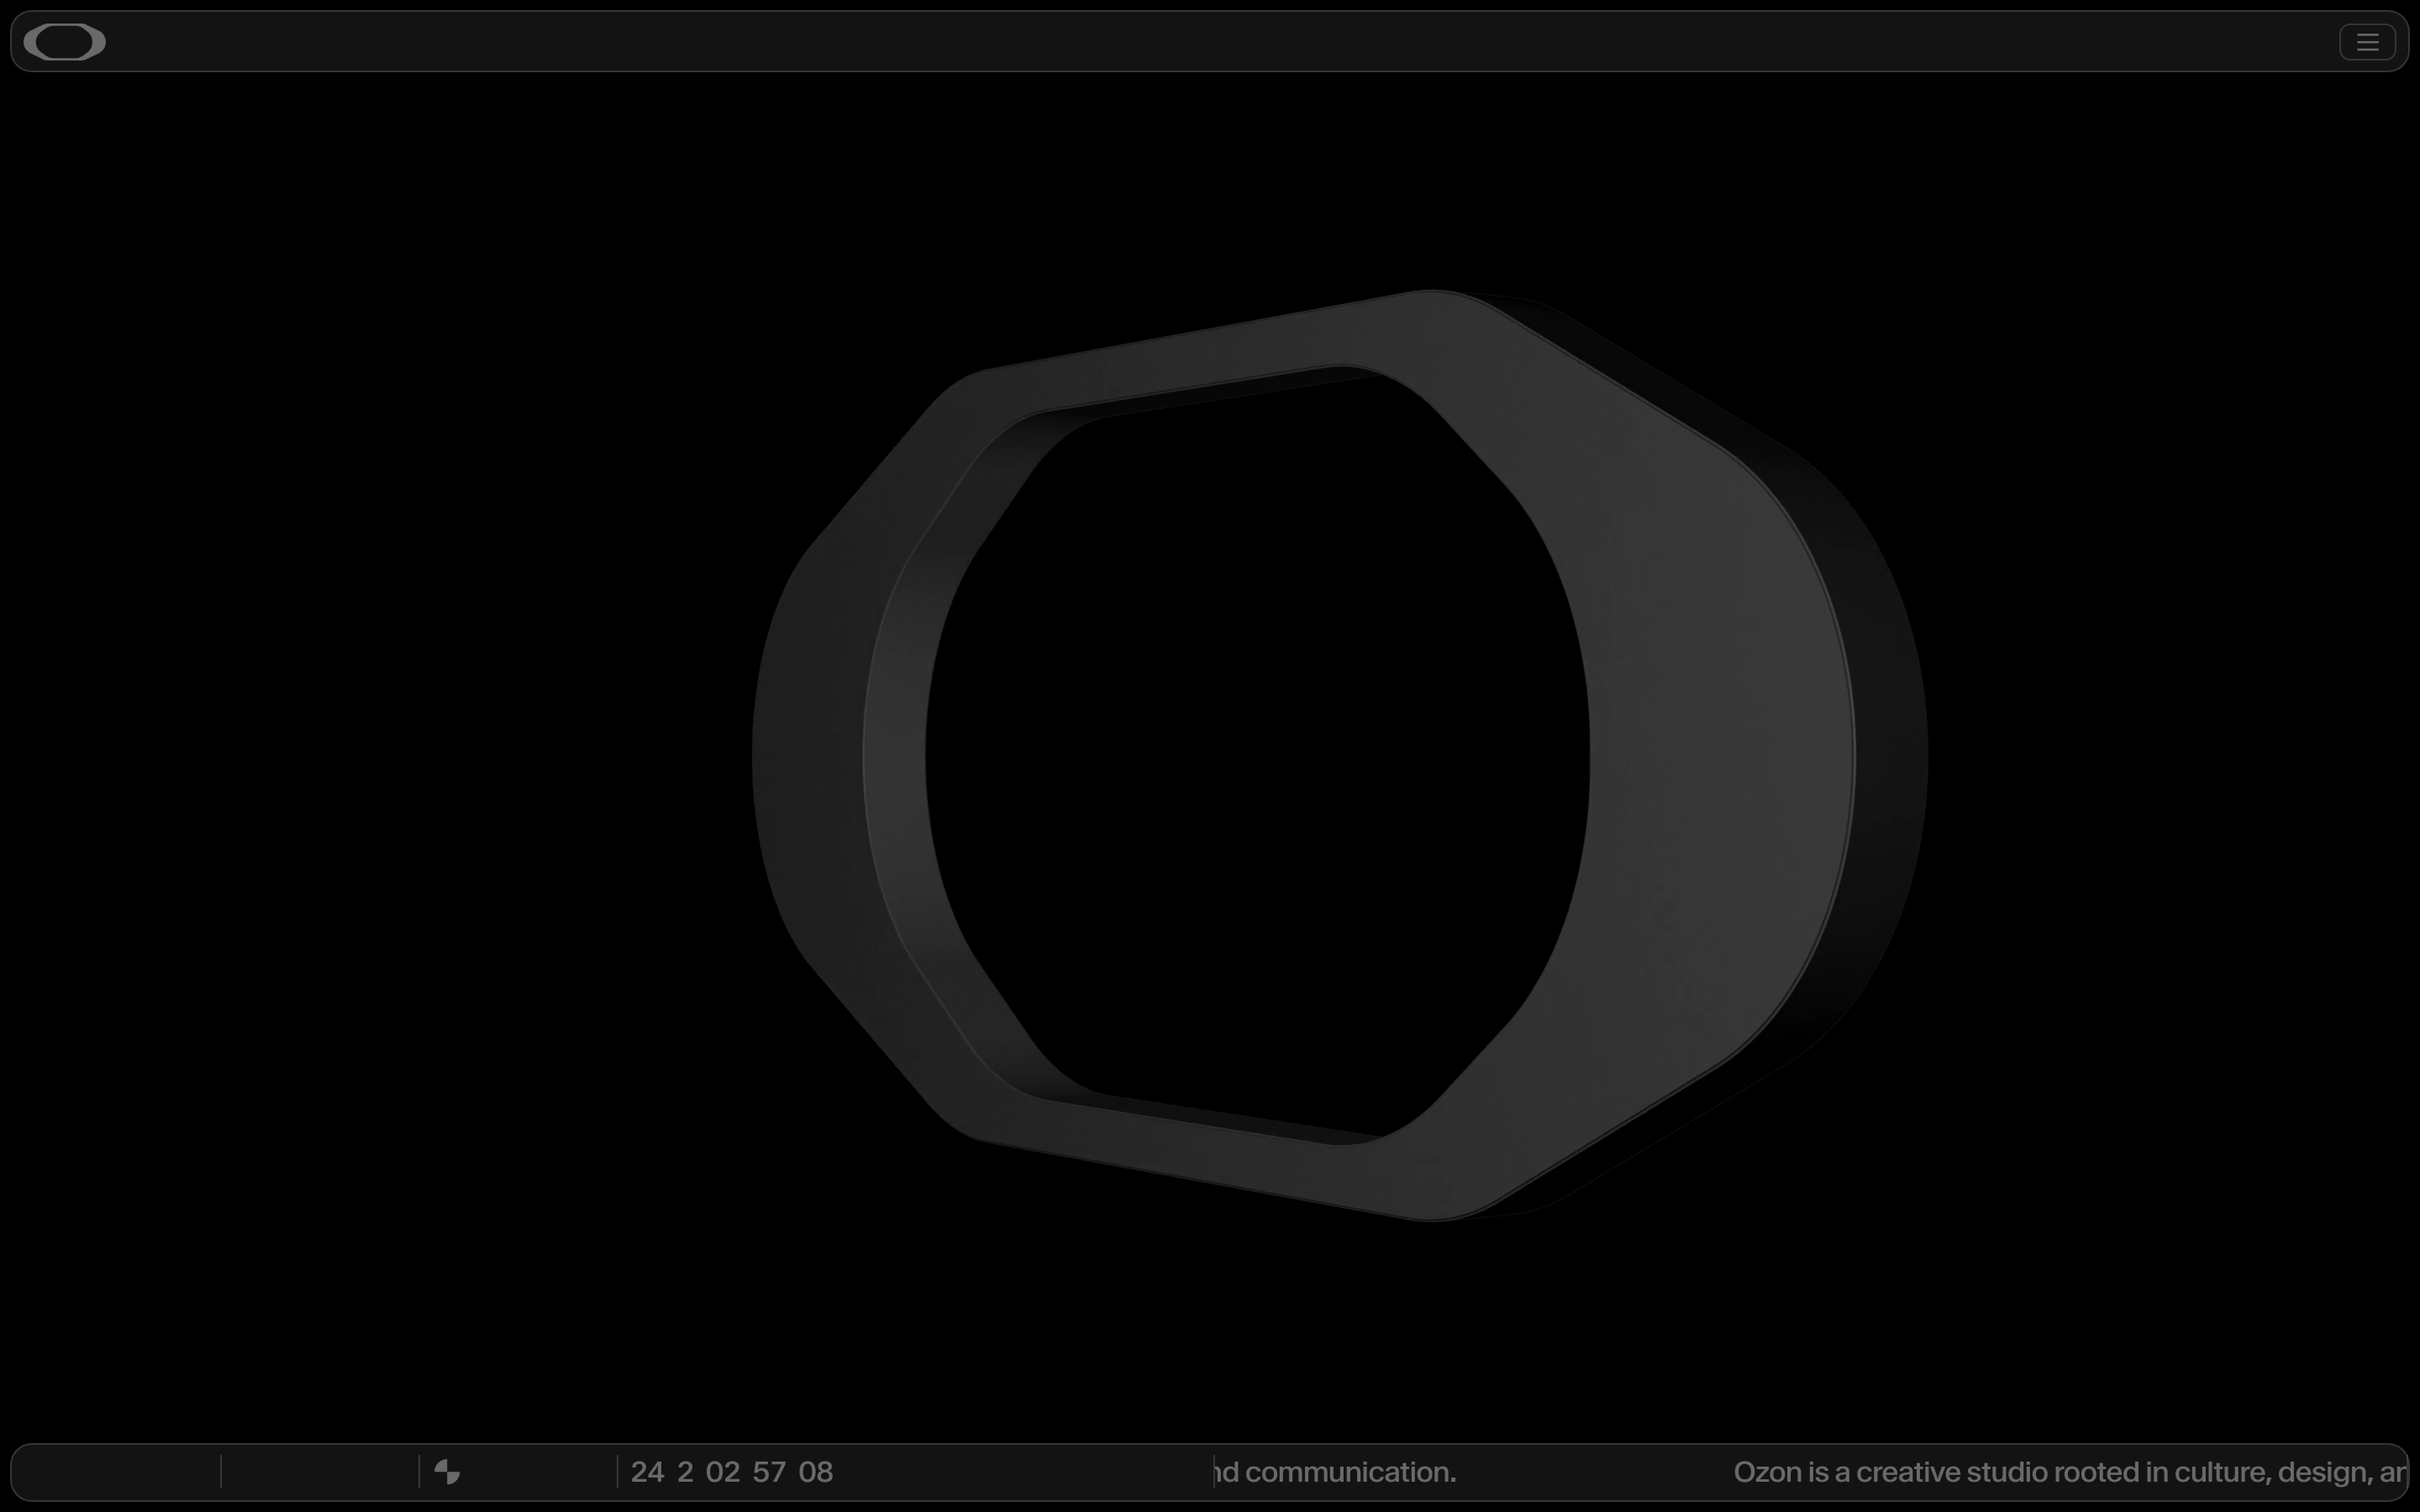Click the word 'design' in scrolling text
This screenshot has height=1512, width=2420.
point(2320,1472)
